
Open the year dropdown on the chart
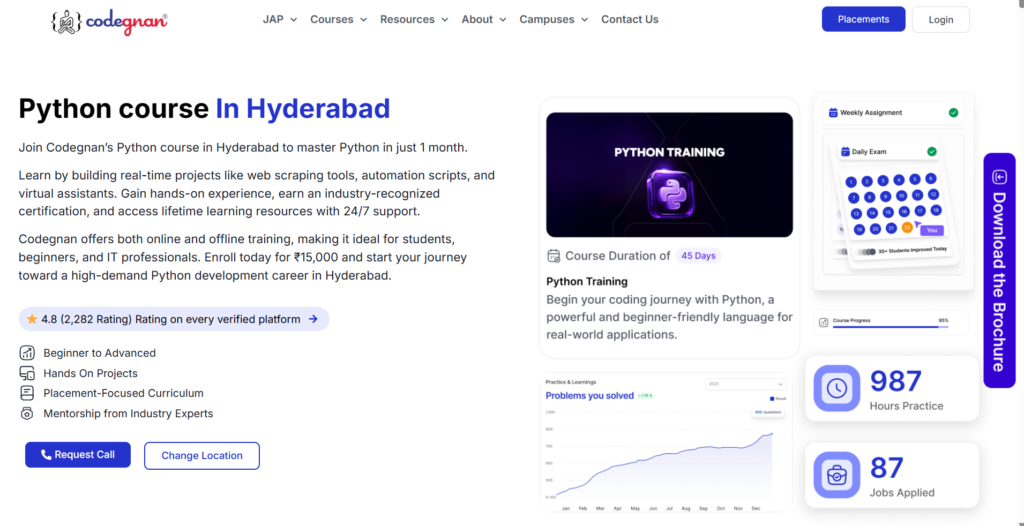coord(746,384)
